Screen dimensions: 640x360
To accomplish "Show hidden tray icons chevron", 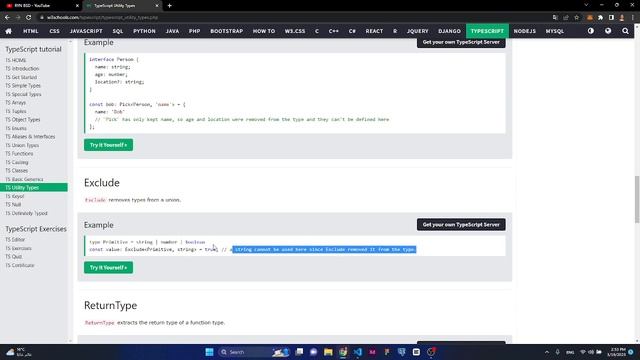I will click(547, 352).
